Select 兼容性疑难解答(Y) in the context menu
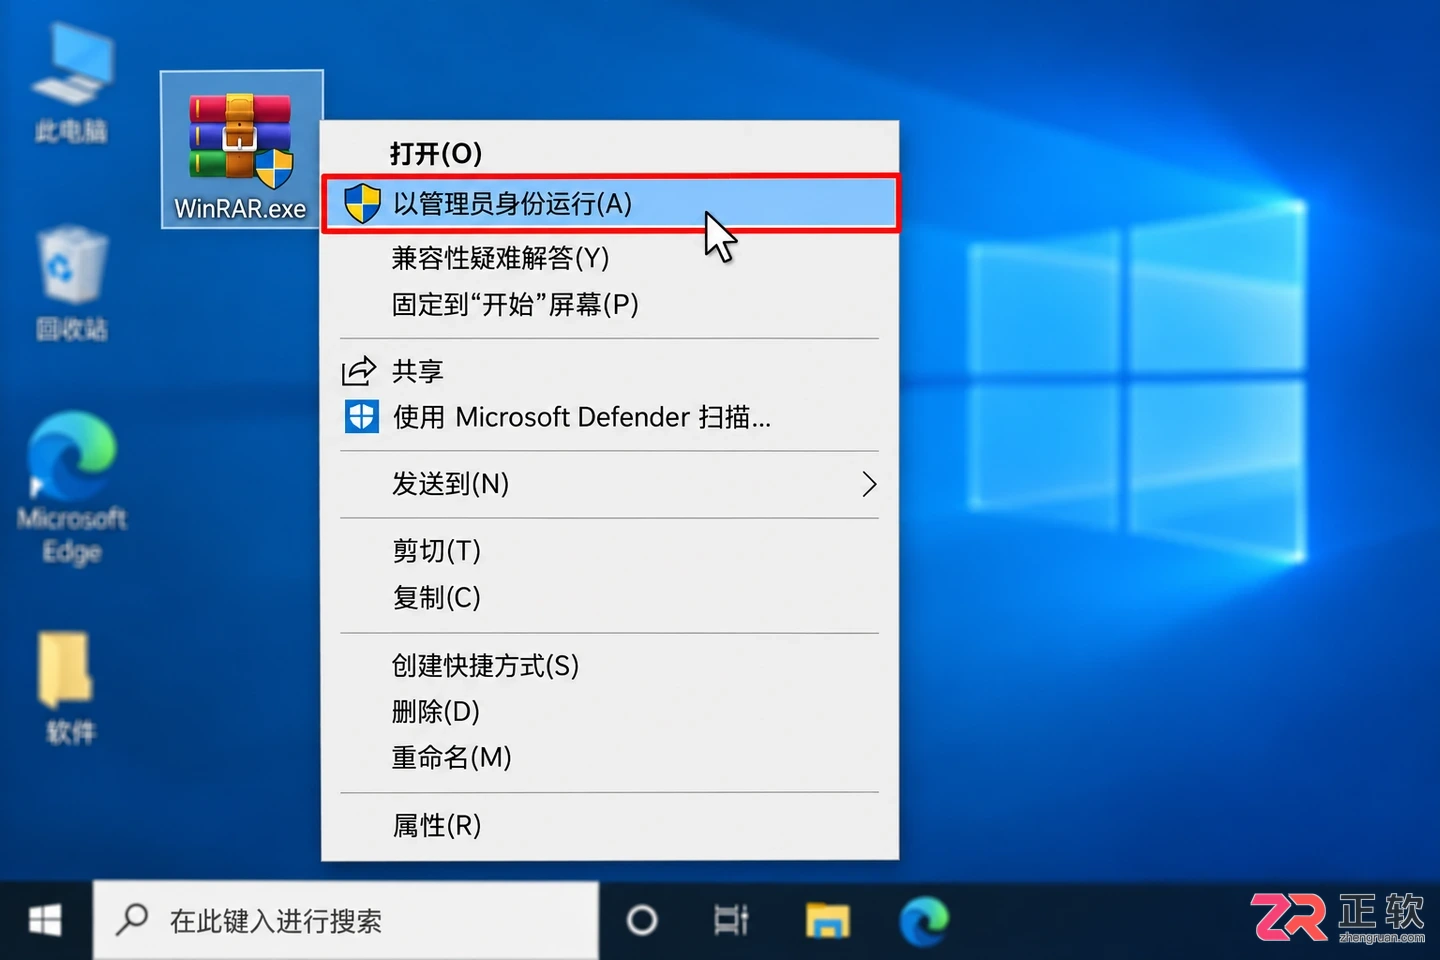 pyautogui.click(x=610, y=258)
